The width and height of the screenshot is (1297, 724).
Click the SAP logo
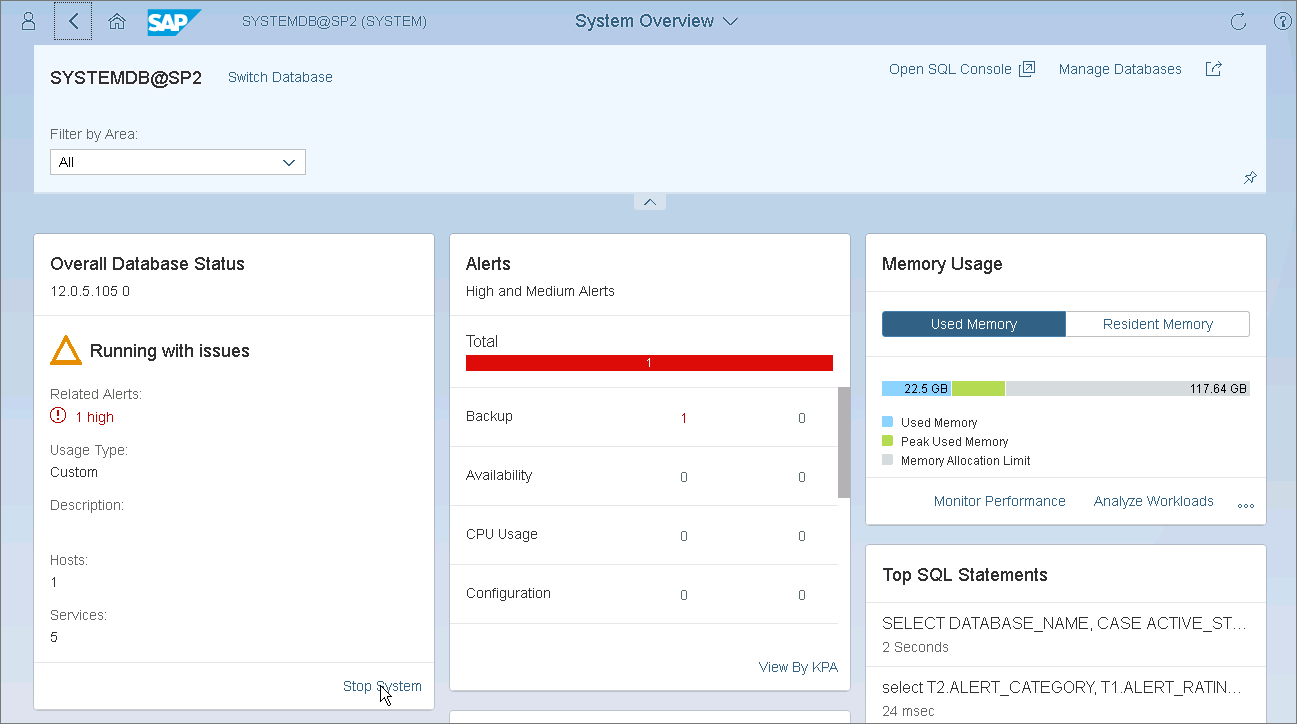(x=174, y=21)
